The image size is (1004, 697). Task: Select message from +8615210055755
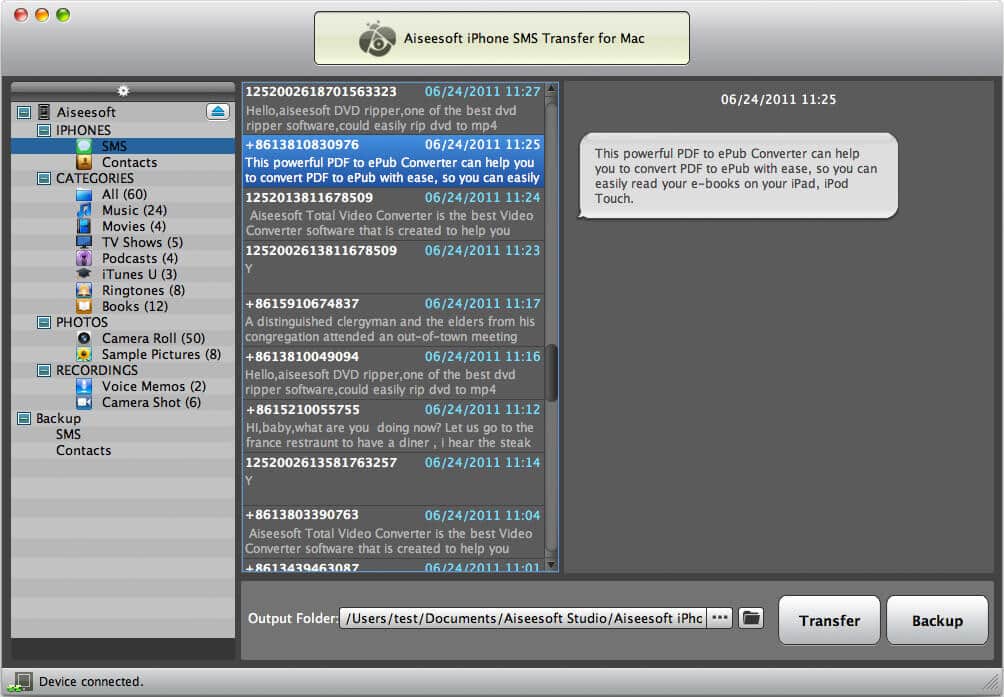coord(393,427)
